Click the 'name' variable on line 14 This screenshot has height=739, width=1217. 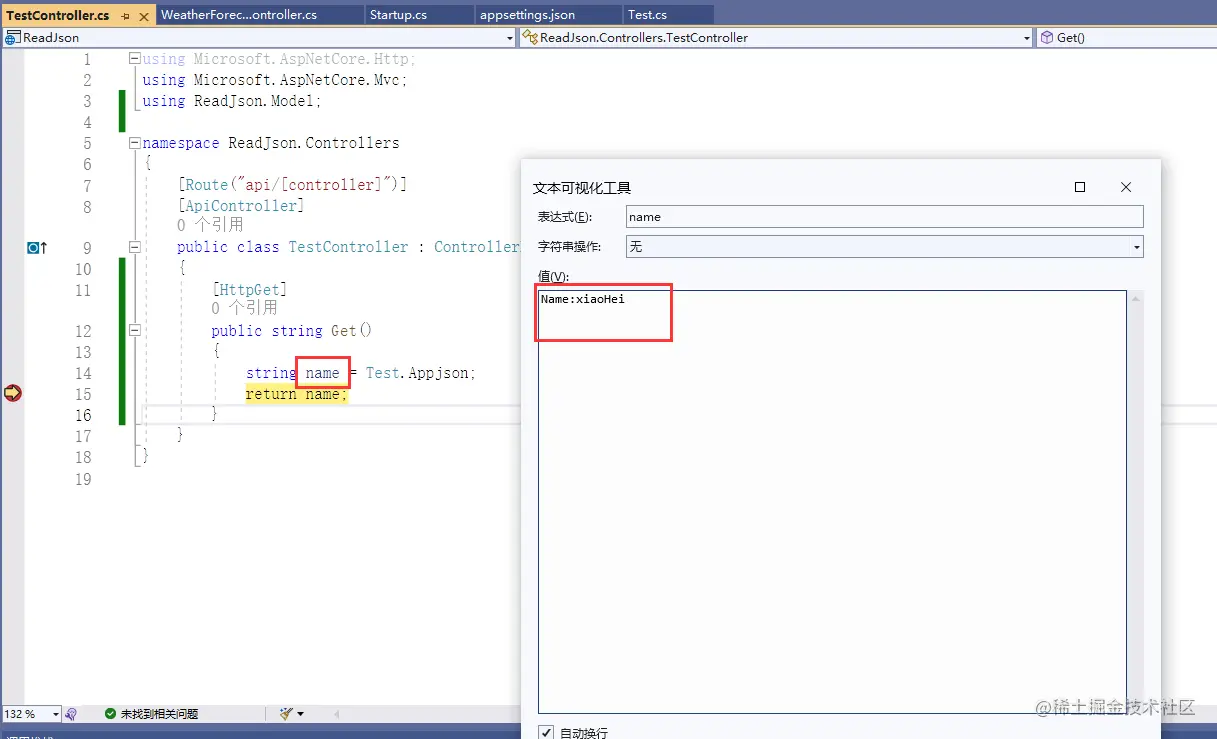point(322,373)
